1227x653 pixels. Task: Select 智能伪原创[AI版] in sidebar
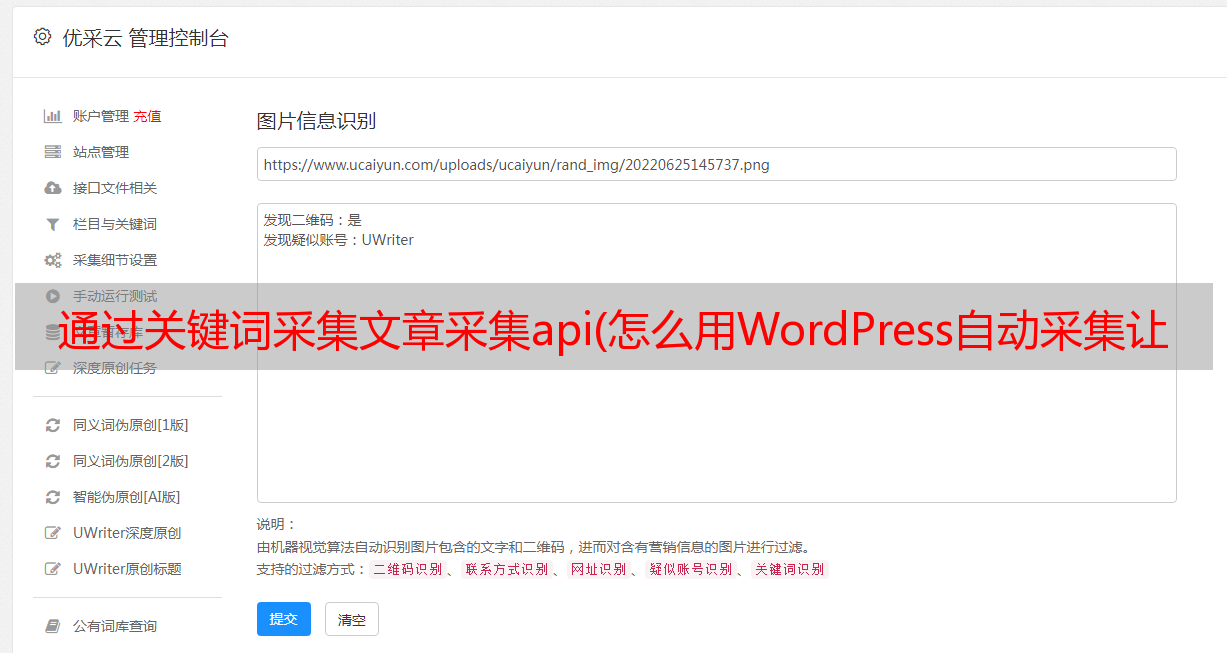pos(127,497)
